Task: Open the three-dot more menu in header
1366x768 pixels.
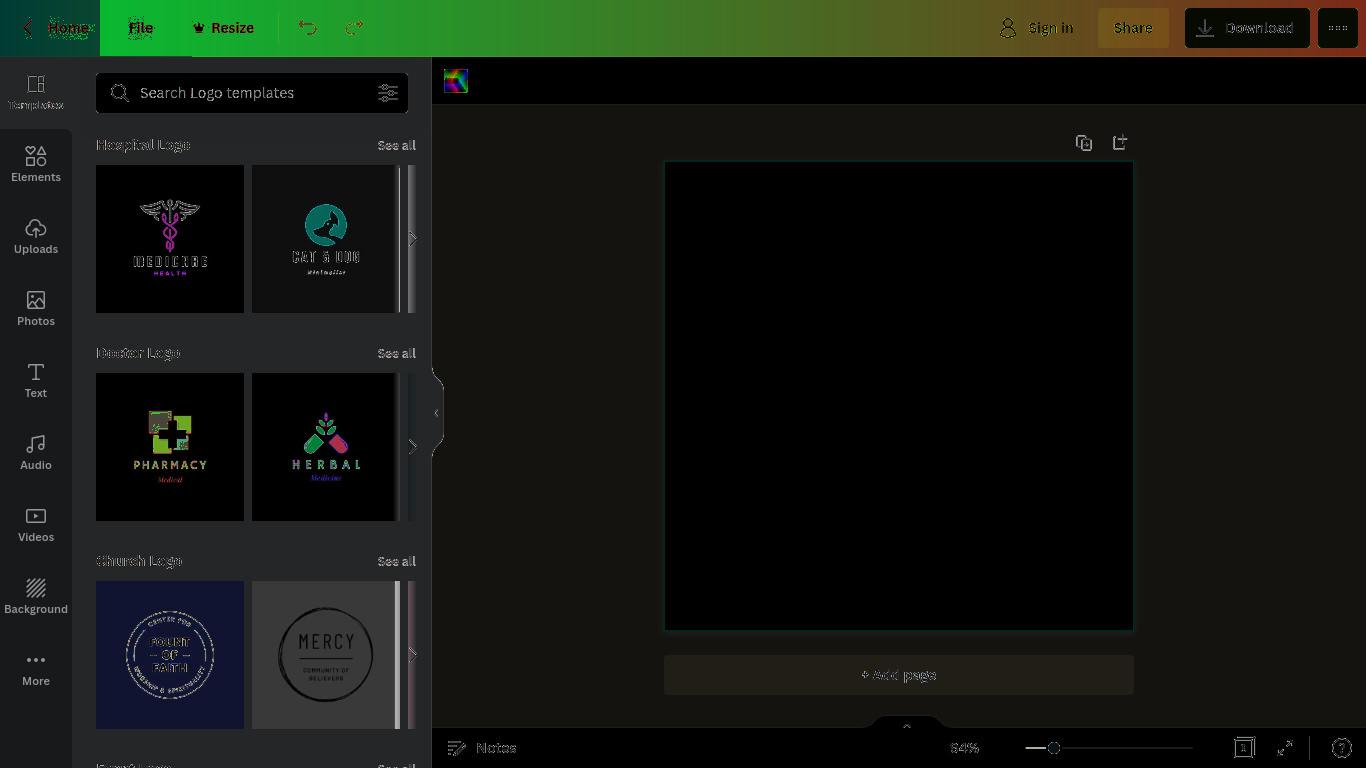Action: coord(1338,28)
